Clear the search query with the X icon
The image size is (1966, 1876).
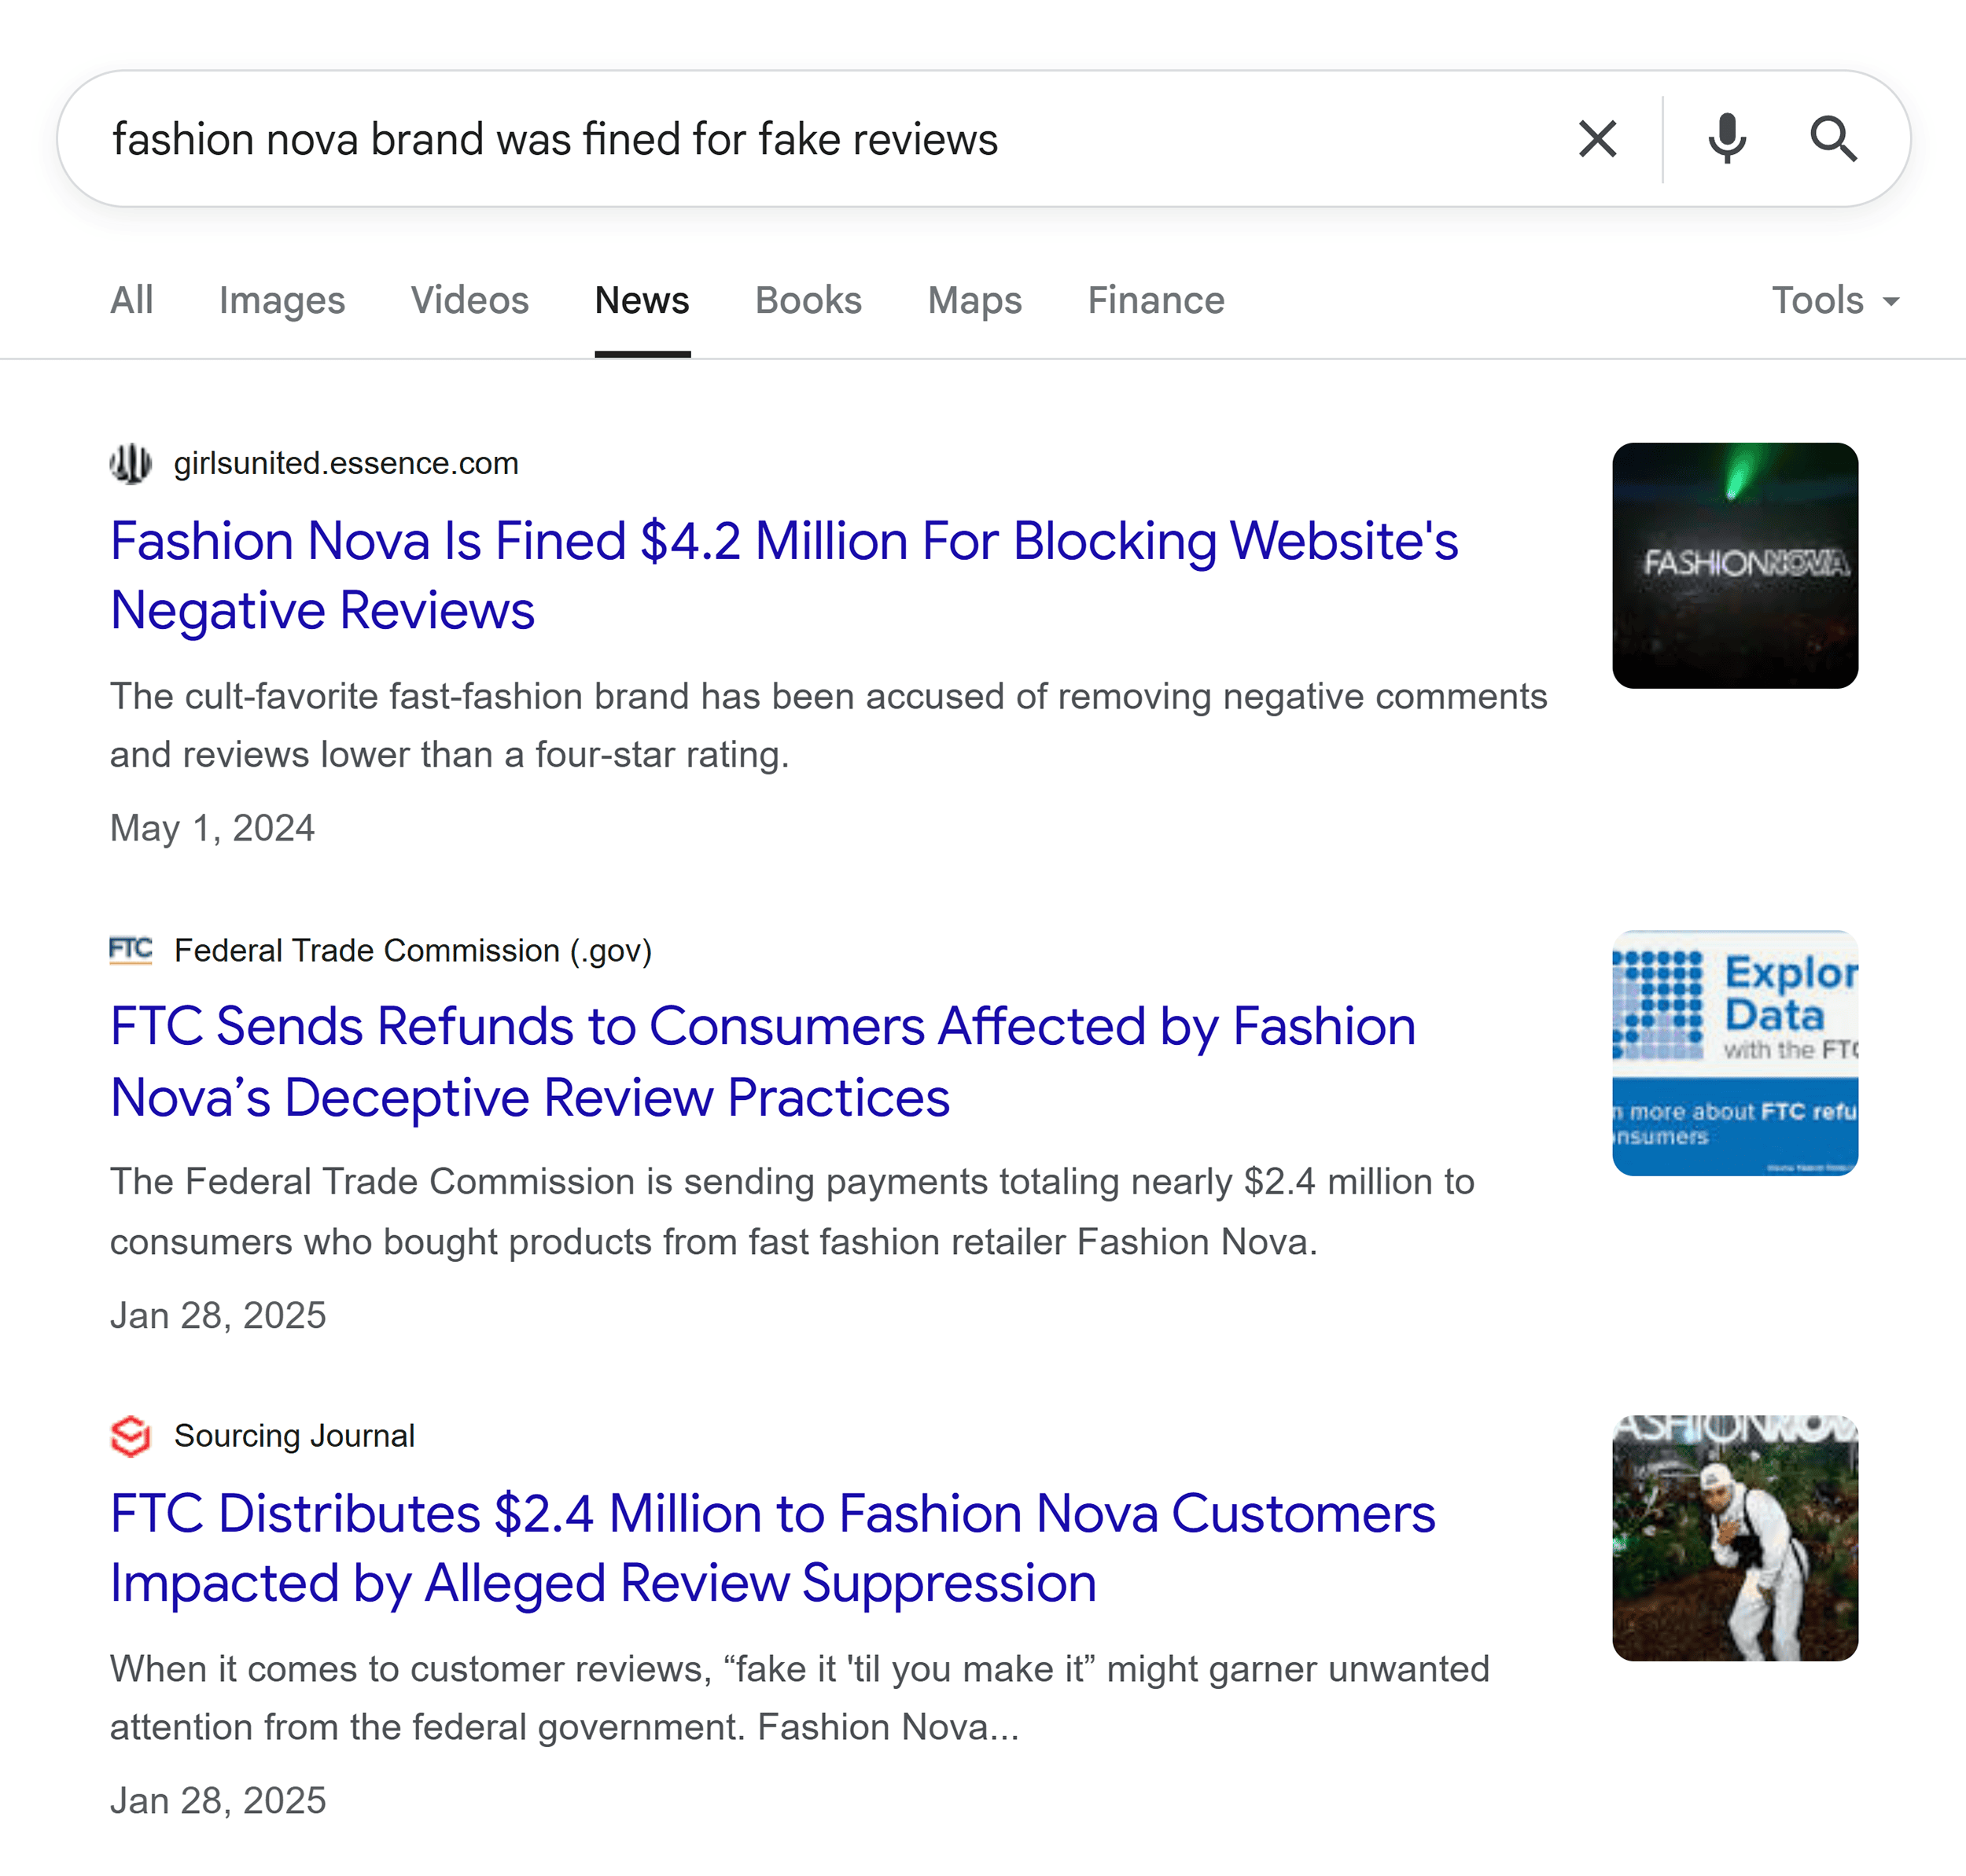click(1597, 139)
